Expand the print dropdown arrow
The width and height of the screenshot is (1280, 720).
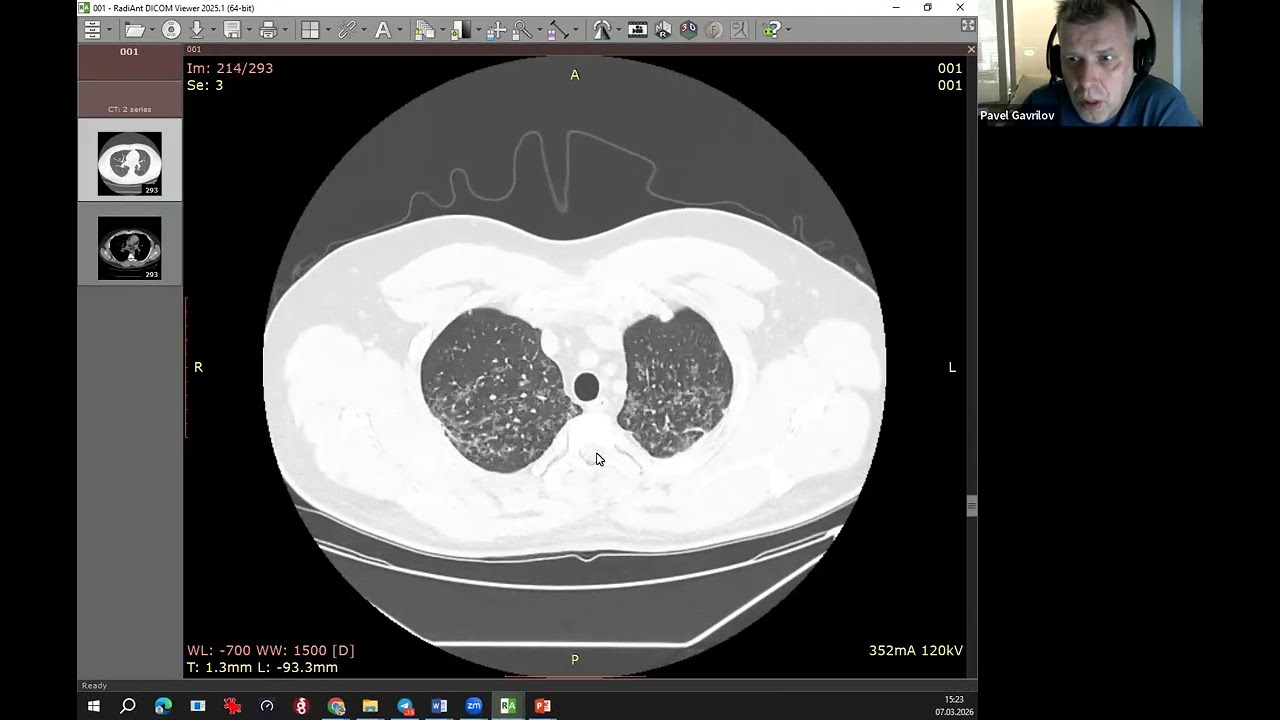pyautogui.click(x=285, y=30)
